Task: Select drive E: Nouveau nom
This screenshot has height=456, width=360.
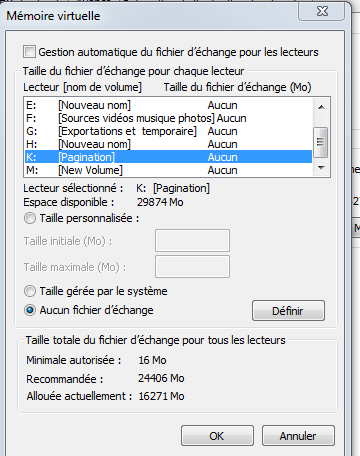Action: [168, 105]
